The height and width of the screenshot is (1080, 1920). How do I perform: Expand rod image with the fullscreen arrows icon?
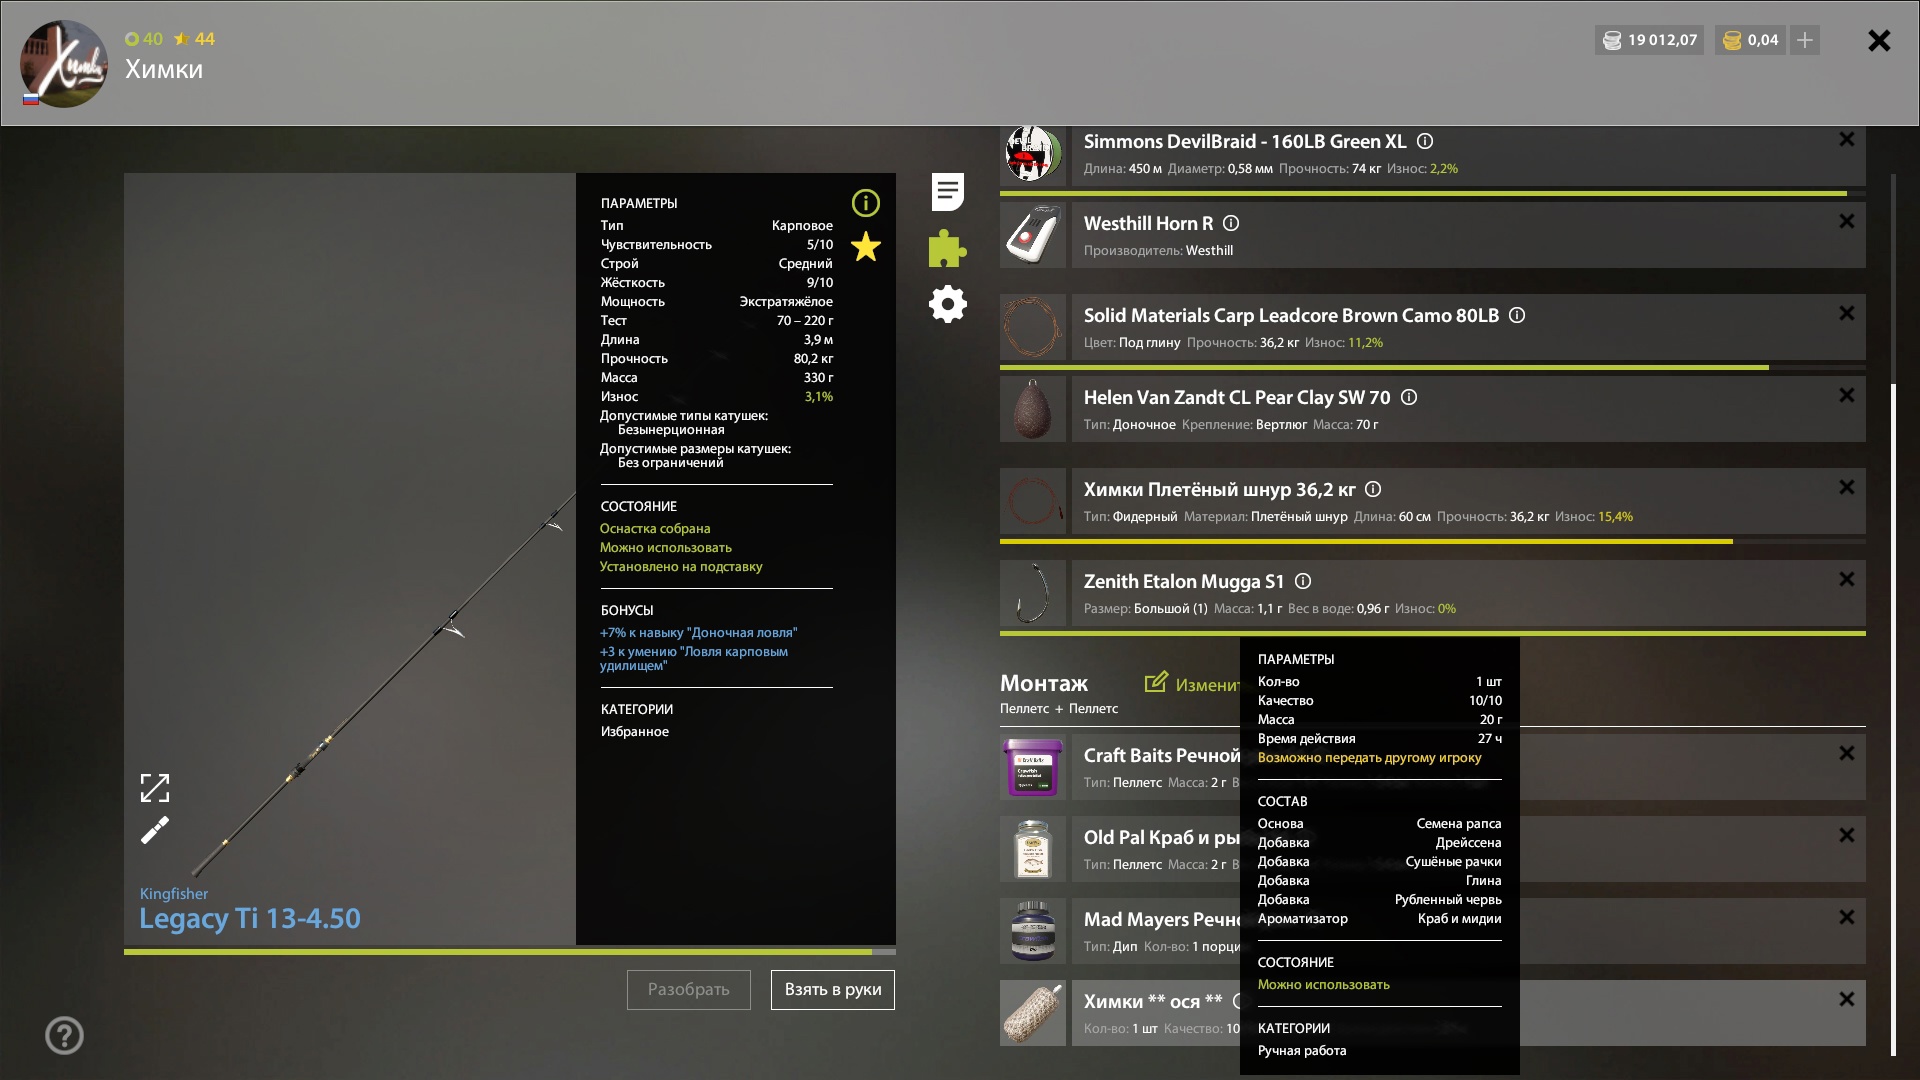click(x=155, y=788)
